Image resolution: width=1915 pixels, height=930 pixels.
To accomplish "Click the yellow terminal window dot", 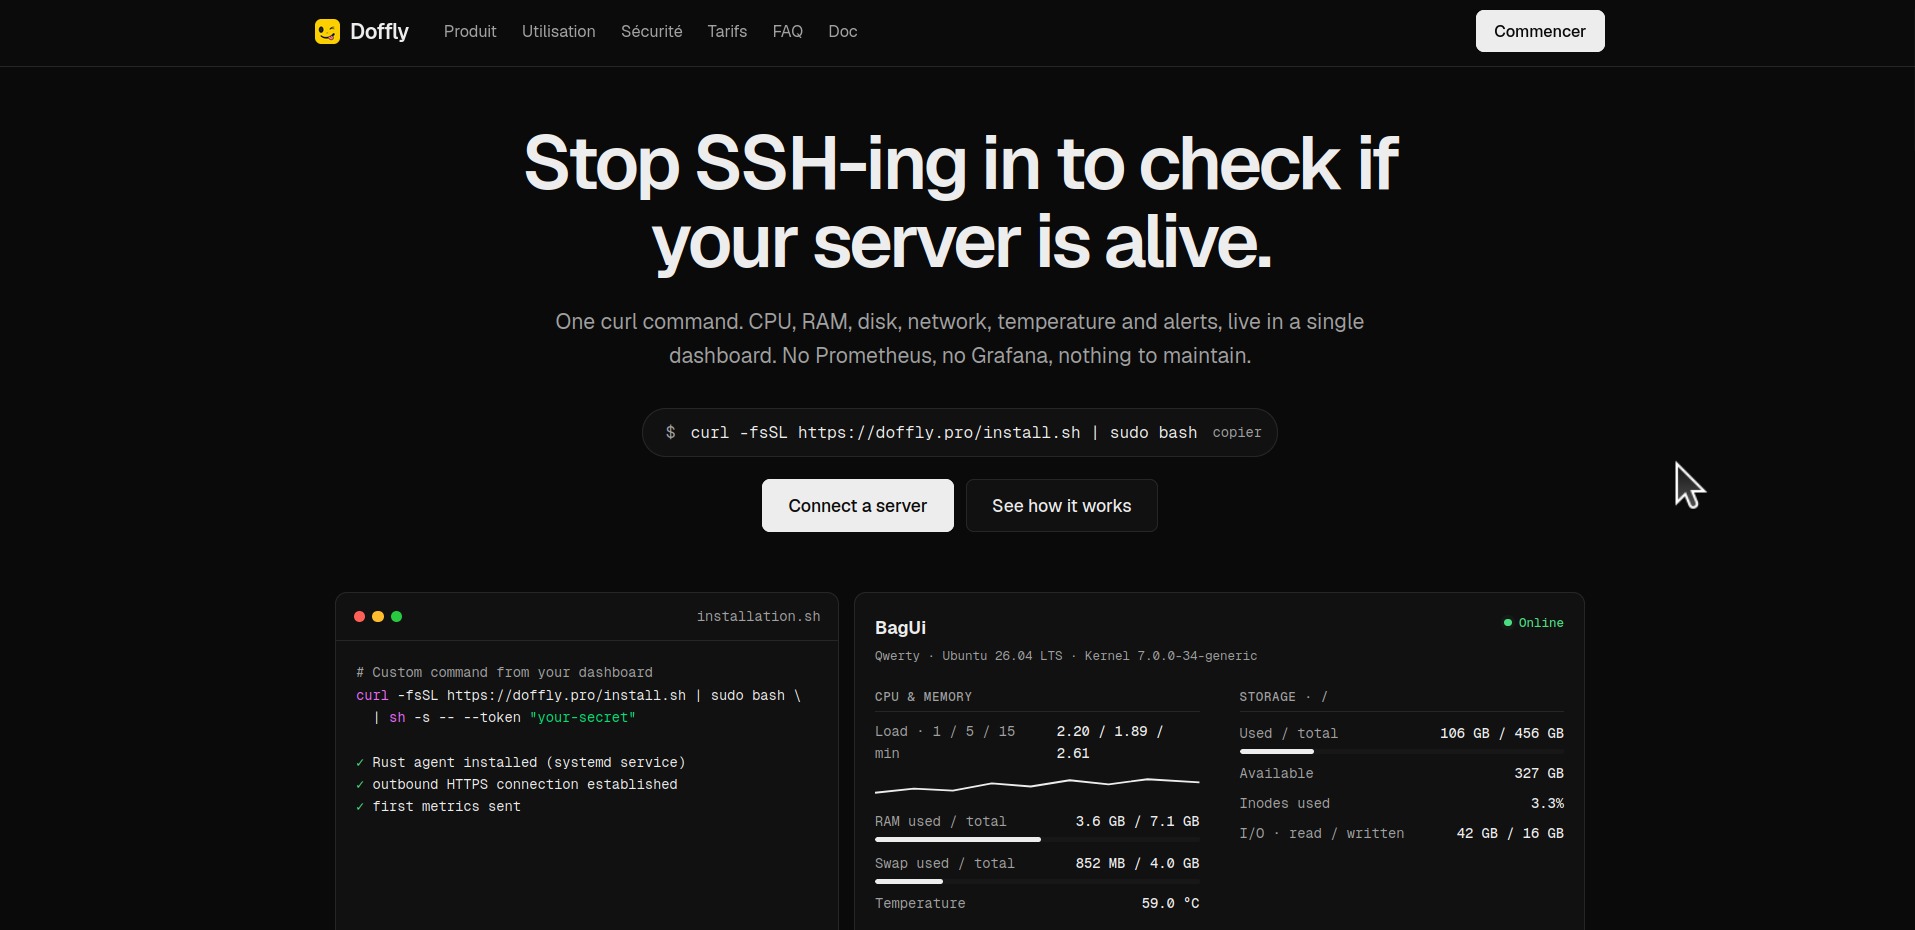I will 378,617.
